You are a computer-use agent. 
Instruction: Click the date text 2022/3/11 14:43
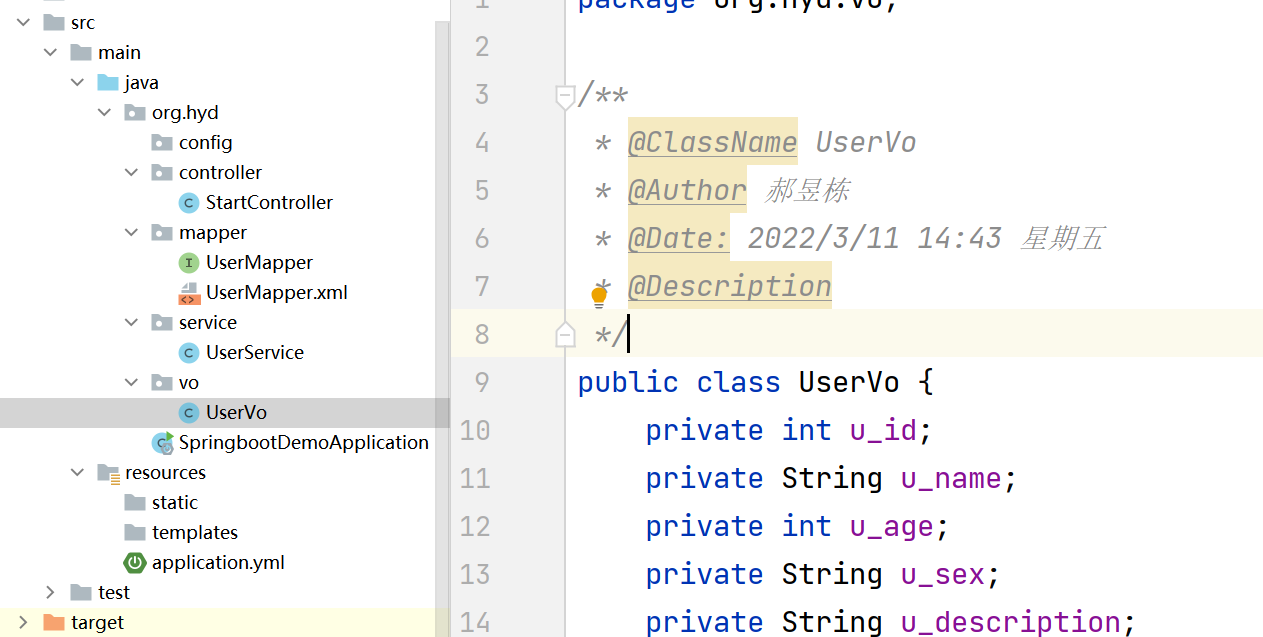[x=874, y=238]
